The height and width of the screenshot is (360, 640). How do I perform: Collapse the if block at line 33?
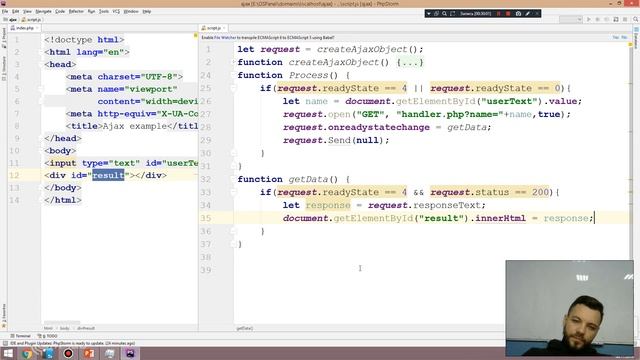pos(233,192)
